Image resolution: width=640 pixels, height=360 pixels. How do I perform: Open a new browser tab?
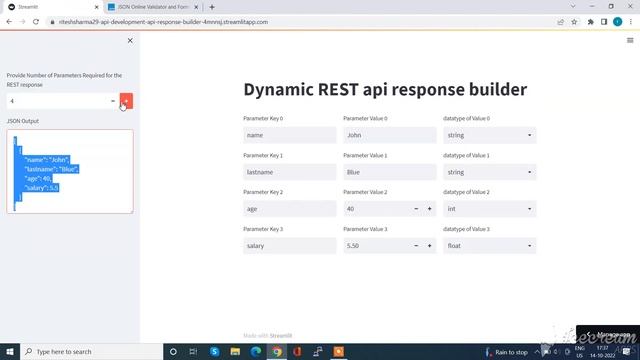pyautogui.click(x=212, y=7)
